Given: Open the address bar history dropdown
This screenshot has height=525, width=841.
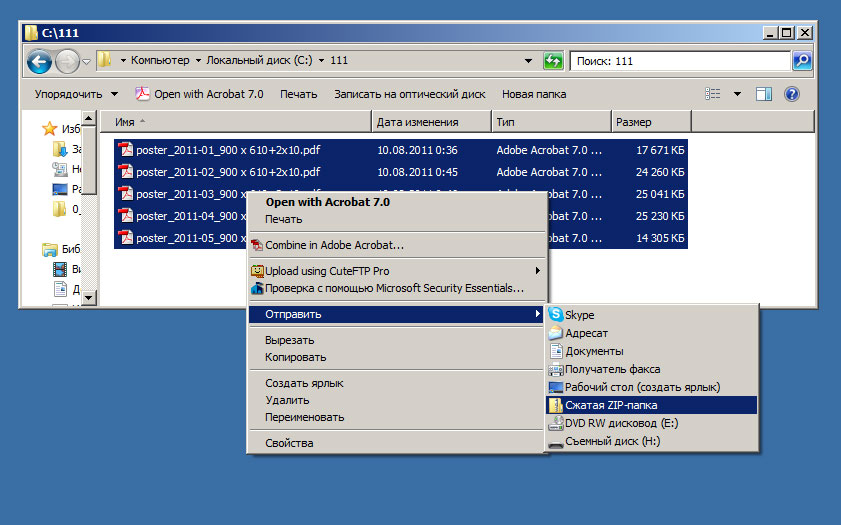Looking at the screenshot, I should [x=528, y=61].
